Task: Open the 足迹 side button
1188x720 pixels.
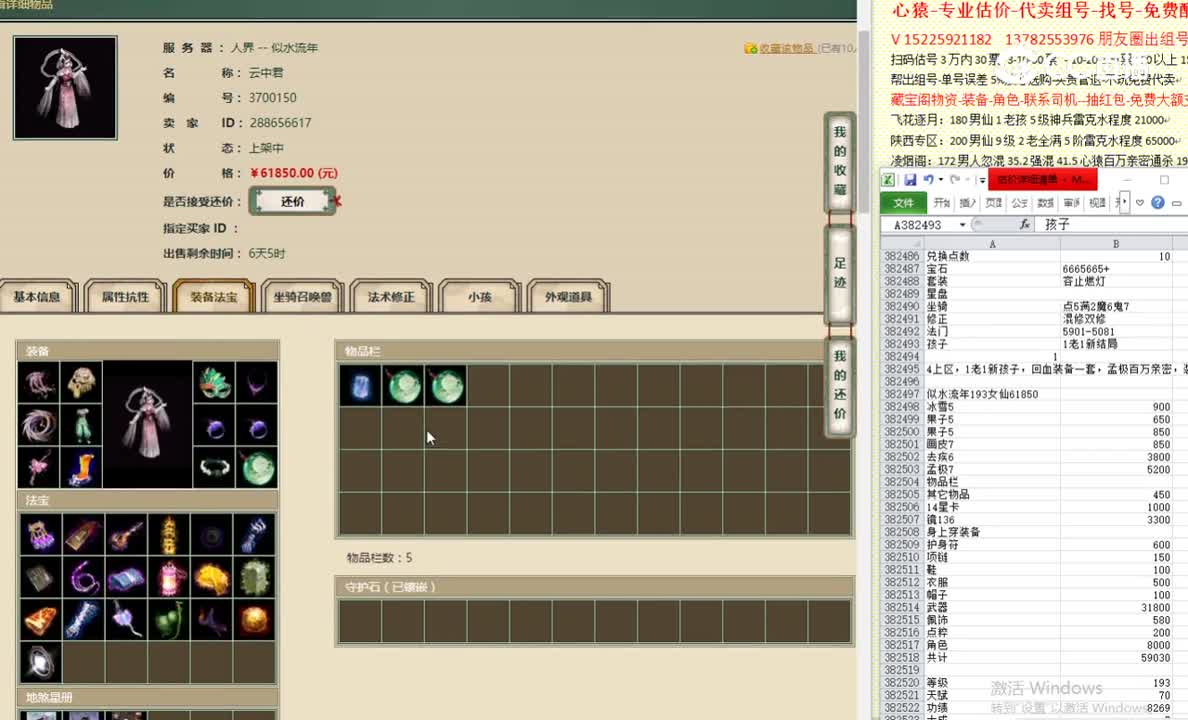Action: (839, 274)
